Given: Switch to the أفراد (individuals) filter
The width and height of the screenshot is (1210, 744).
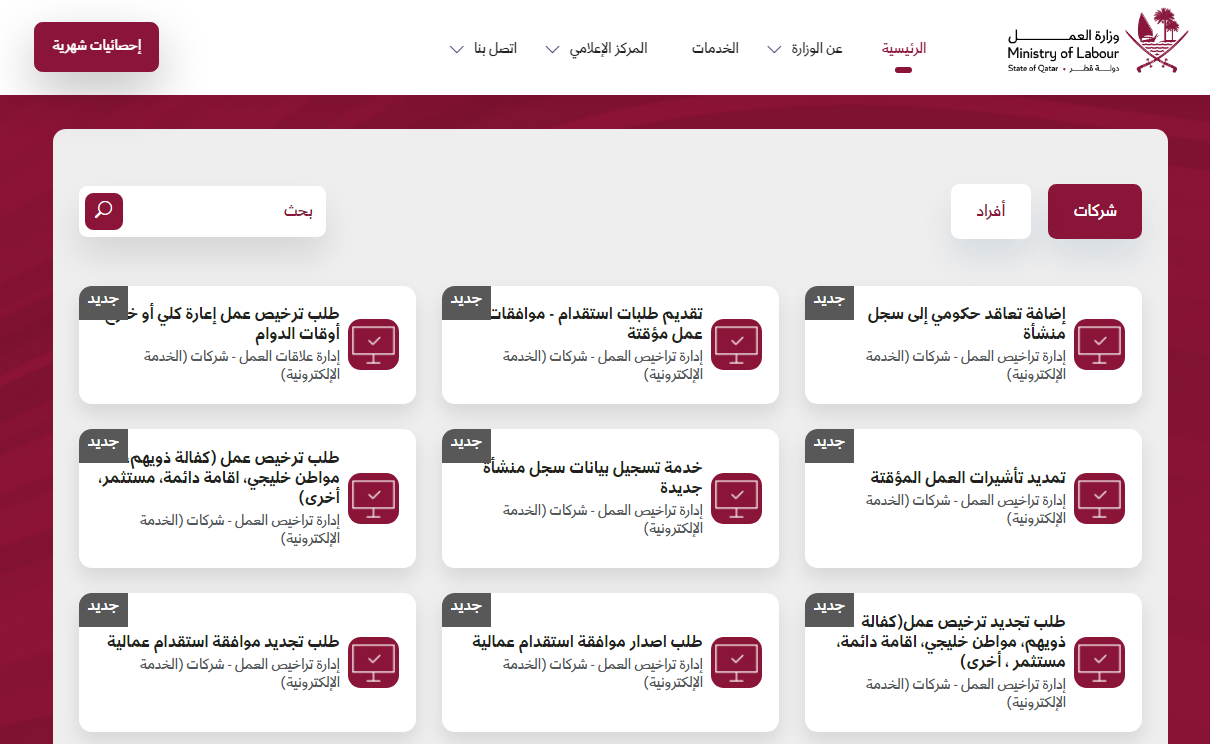Looking at the screenshot, I should 990,211.
